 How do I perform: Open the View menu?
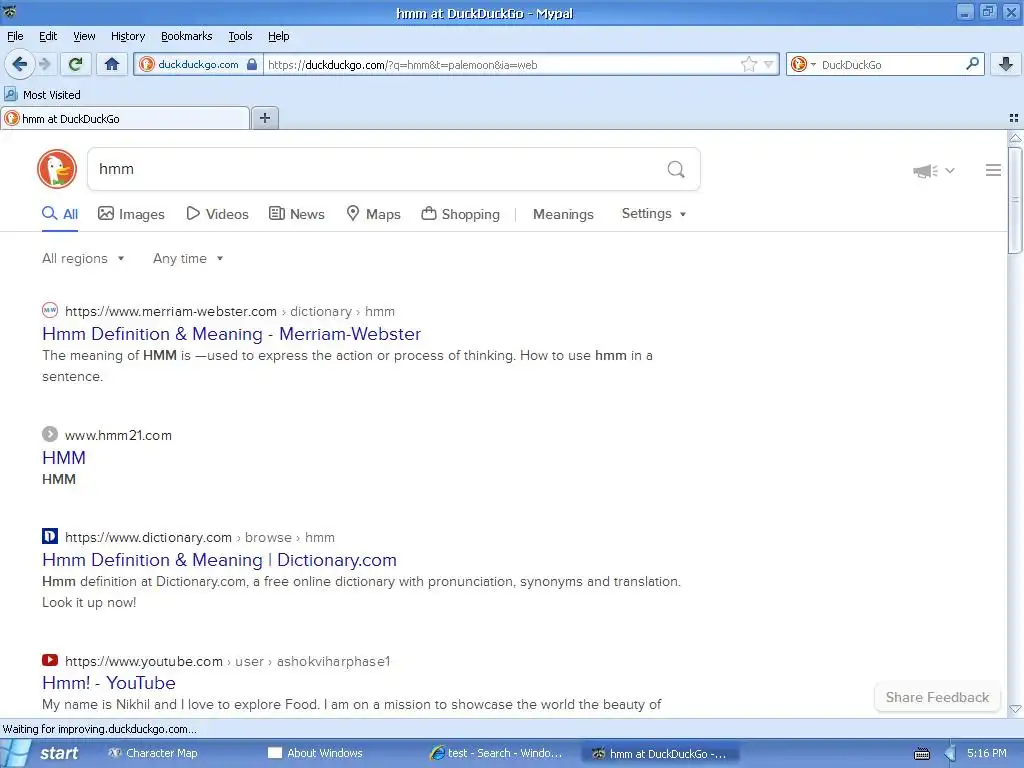point(84,36)
